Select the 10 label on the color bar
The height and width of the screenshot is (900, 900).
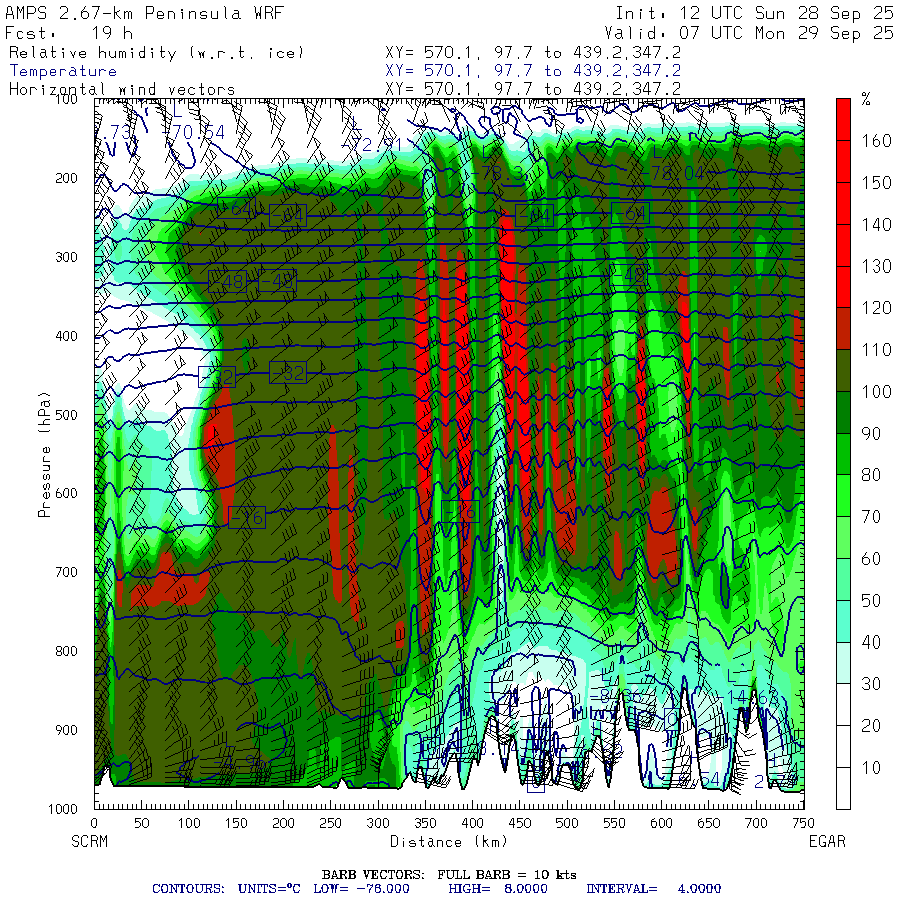(x=871, y=768)
